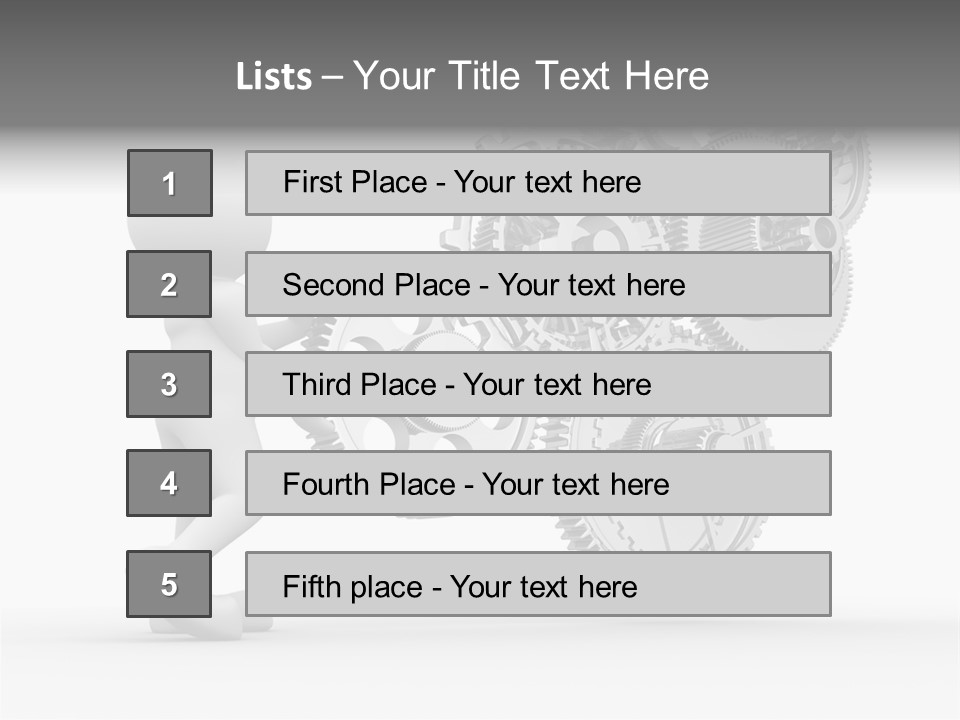Viewport: 960px width, 720px height.
Task: Click the Fourth Place text bar
Action: 538,483
